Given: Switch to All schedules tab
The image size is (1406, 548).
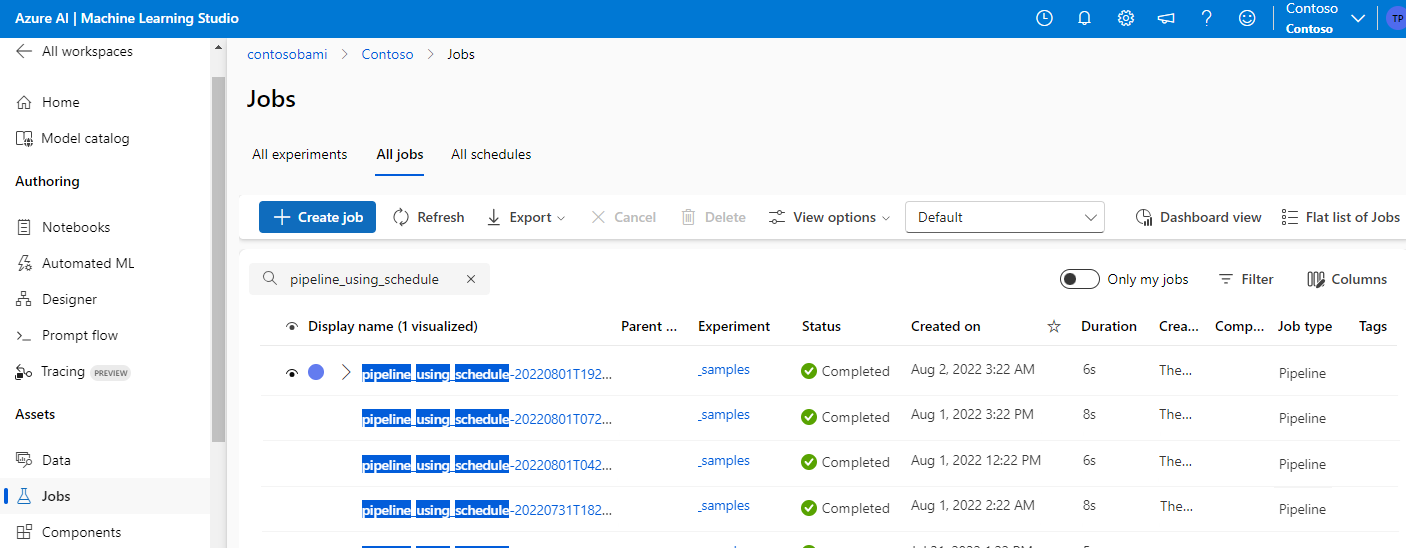Looking at the screenshot, I should [491, 154].
